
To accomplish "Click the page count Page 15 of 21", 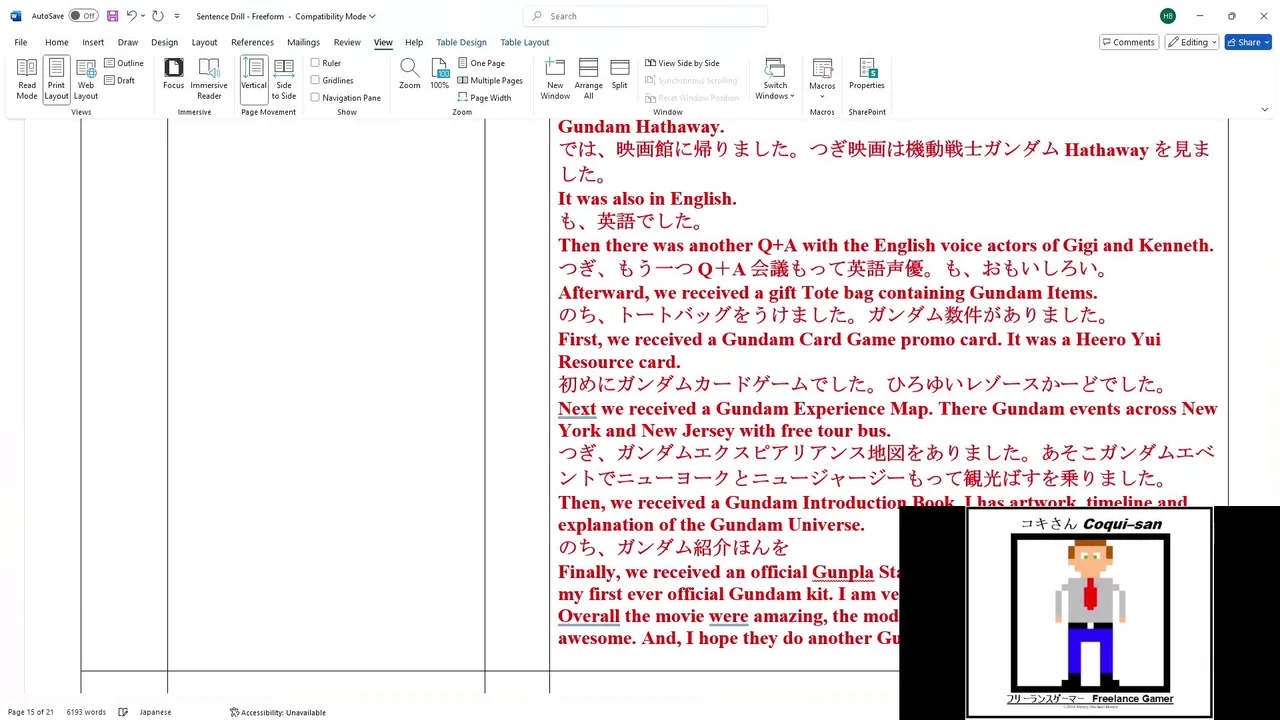I will pos(31,712).
